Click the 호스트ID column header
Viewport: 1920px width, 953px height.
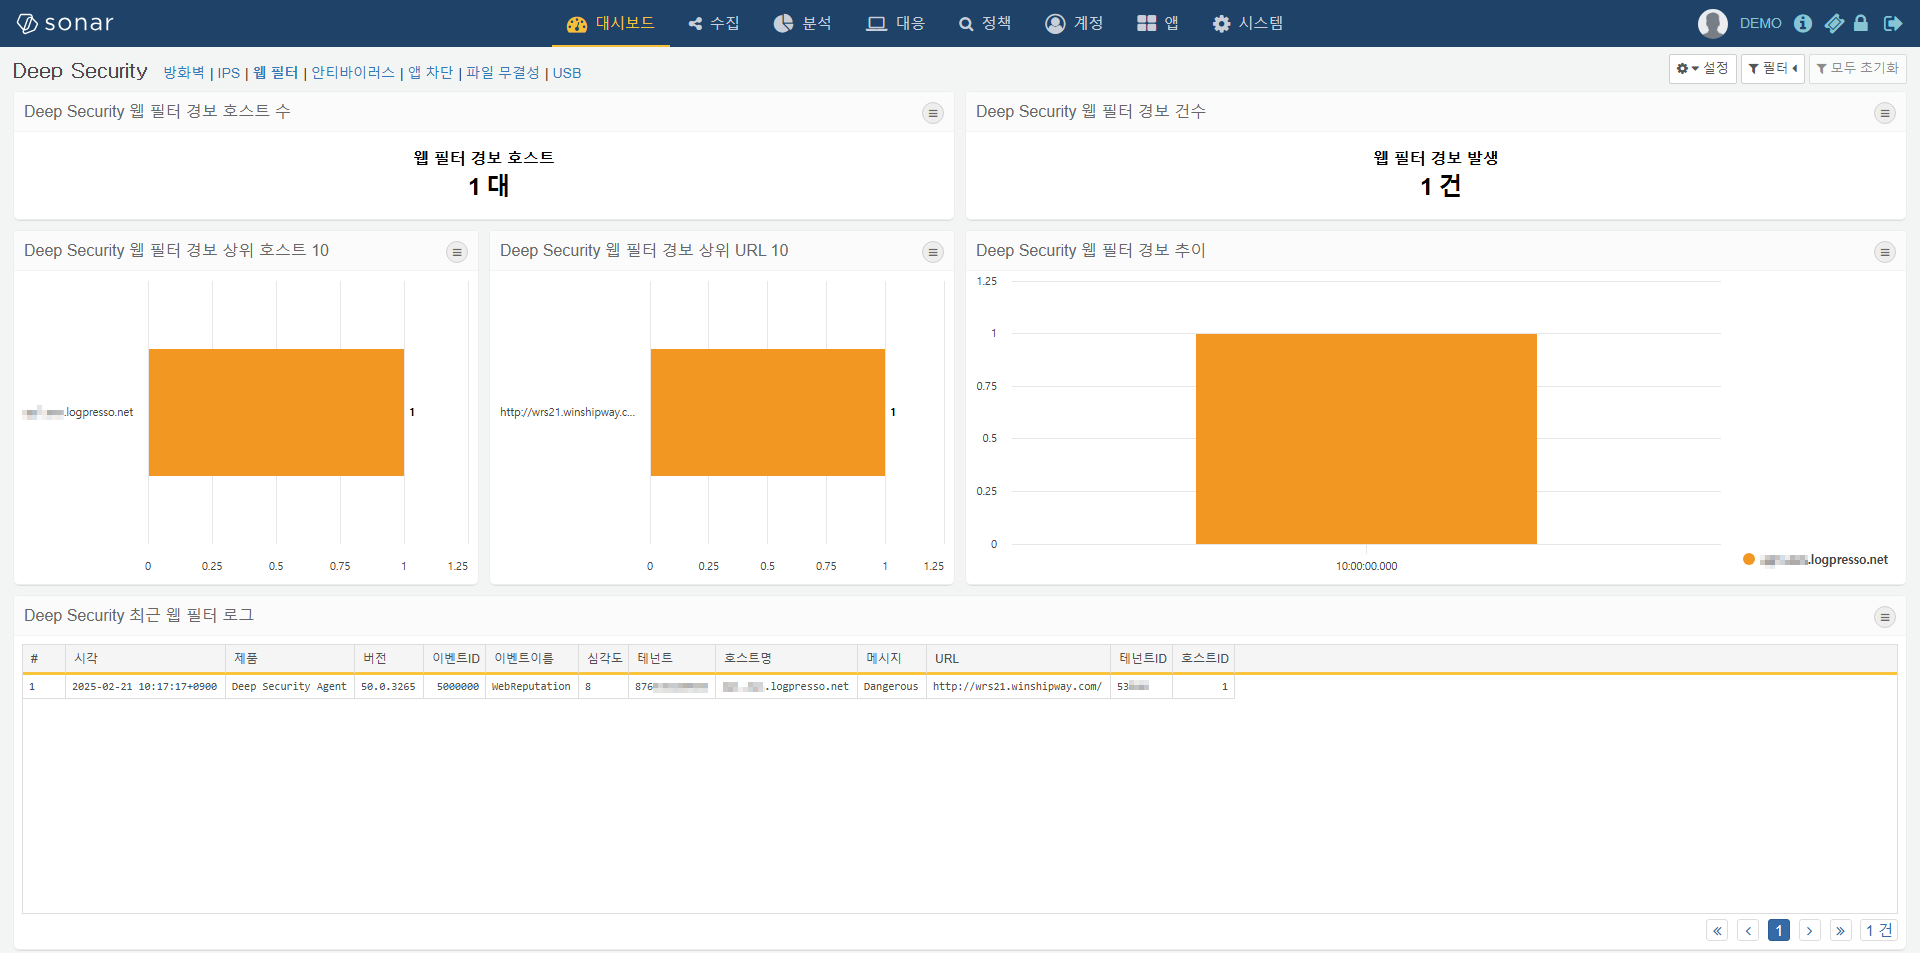1203,658
